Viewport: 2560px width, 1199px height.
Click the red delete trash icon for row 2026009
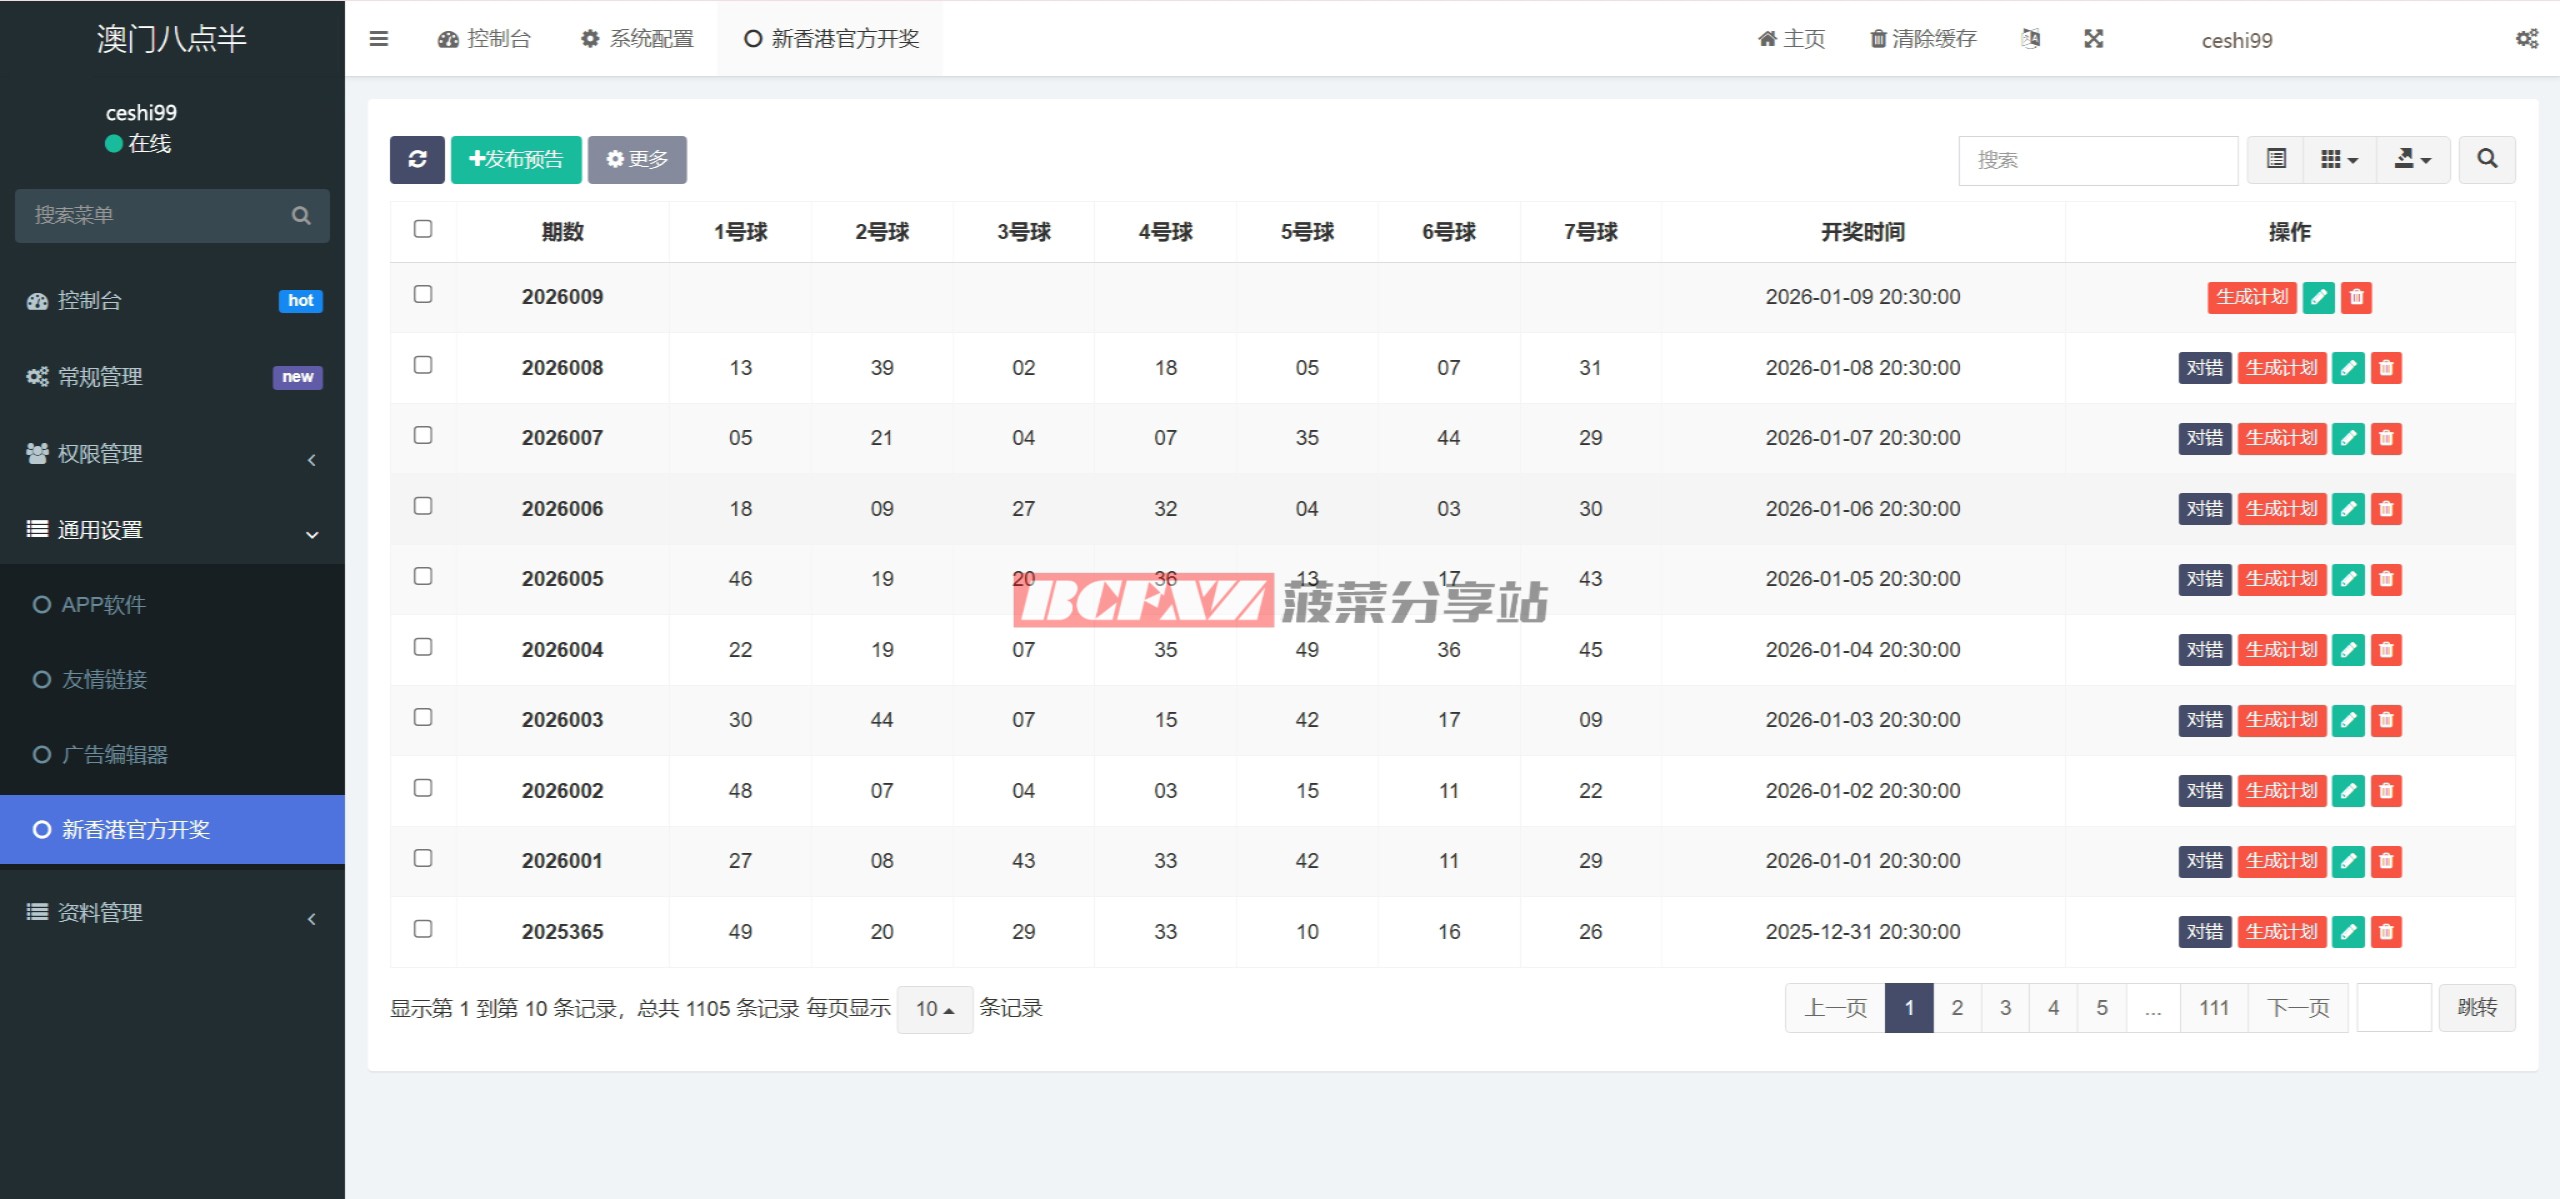click(x=2356, y=297)
